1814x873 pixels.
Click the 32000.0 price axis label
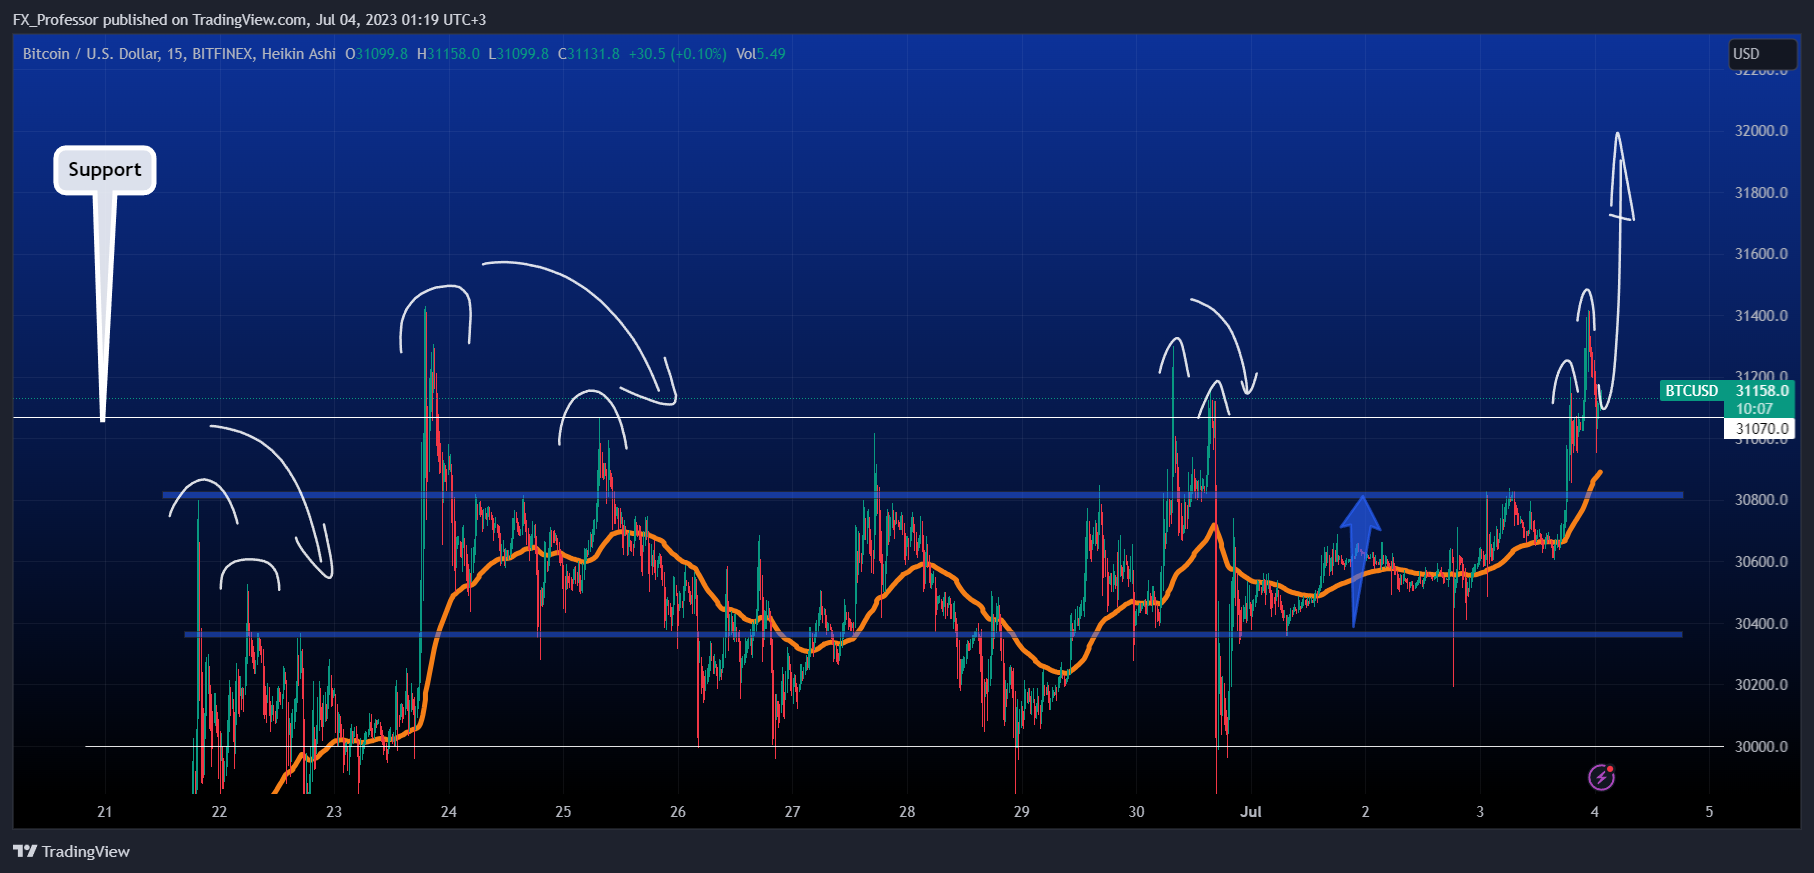coord(1761,131)
